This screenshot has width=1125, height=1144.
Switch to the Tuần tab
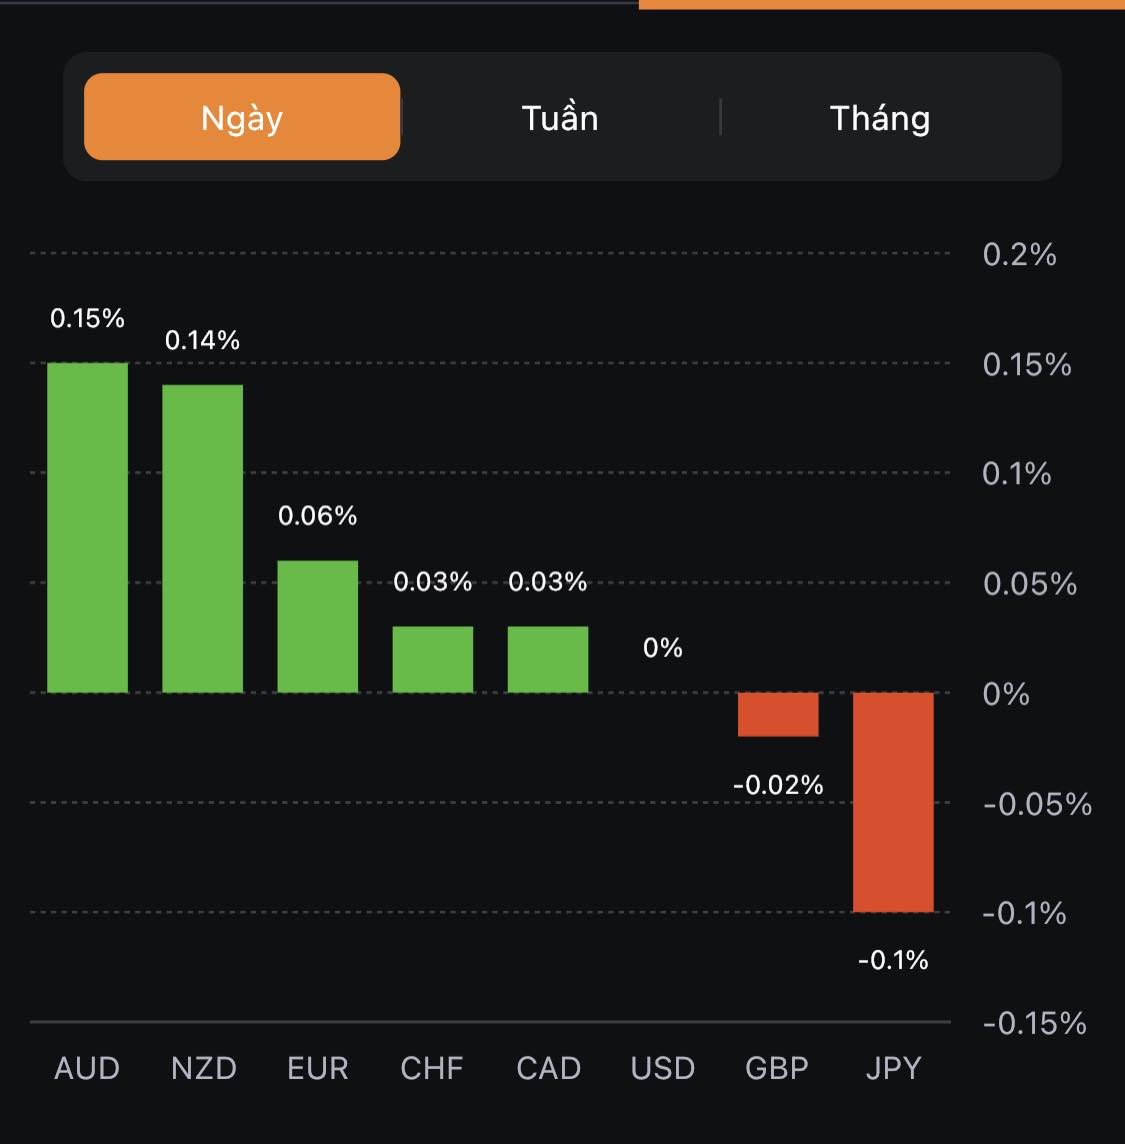[x=560, y=118]
